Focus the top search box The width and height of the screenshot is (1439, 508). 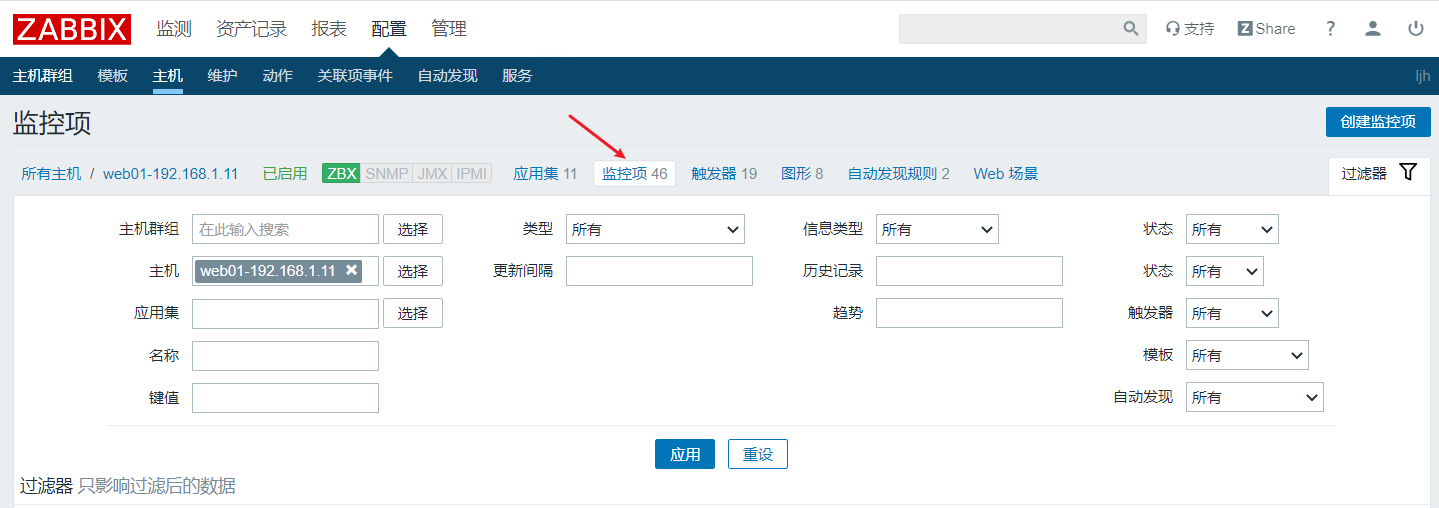click(x=1009, y=29)
